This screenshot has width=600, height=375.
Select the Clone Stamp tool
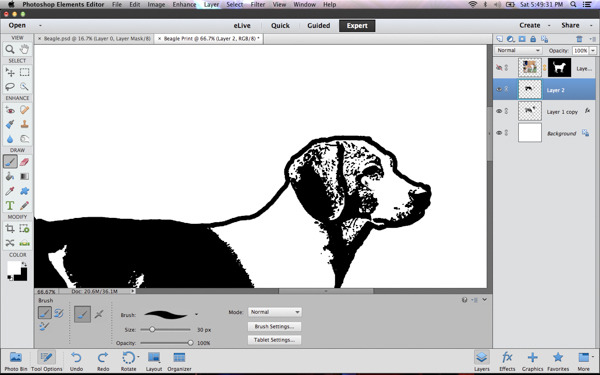click(x=24, y=124)
